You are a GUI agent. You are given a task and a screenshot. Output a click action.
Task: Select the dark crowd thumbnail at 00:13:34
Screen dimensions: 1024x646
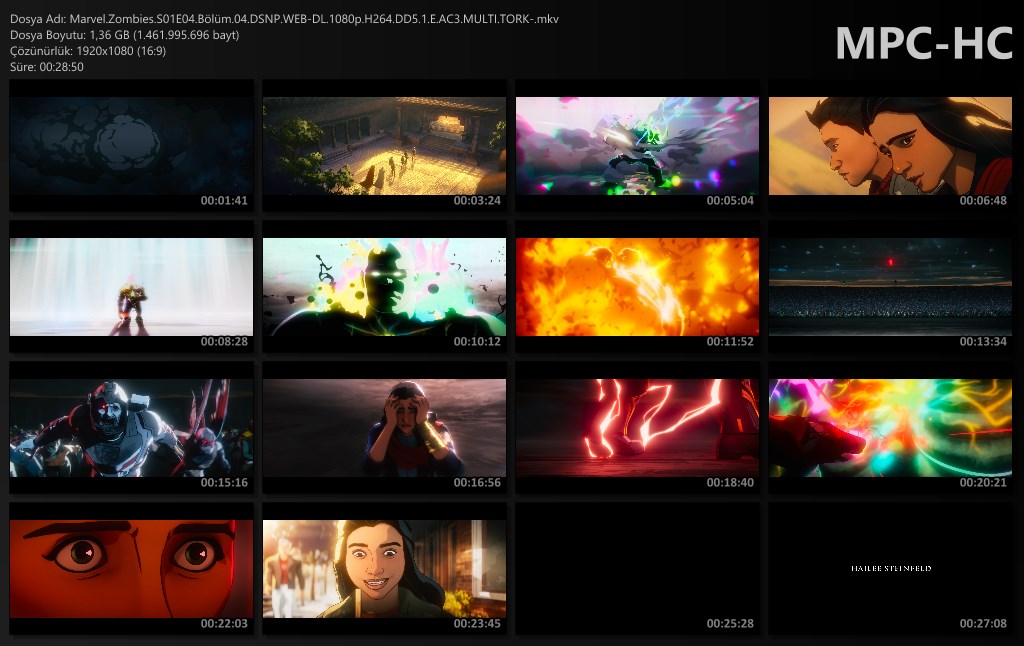click(890, 286)
